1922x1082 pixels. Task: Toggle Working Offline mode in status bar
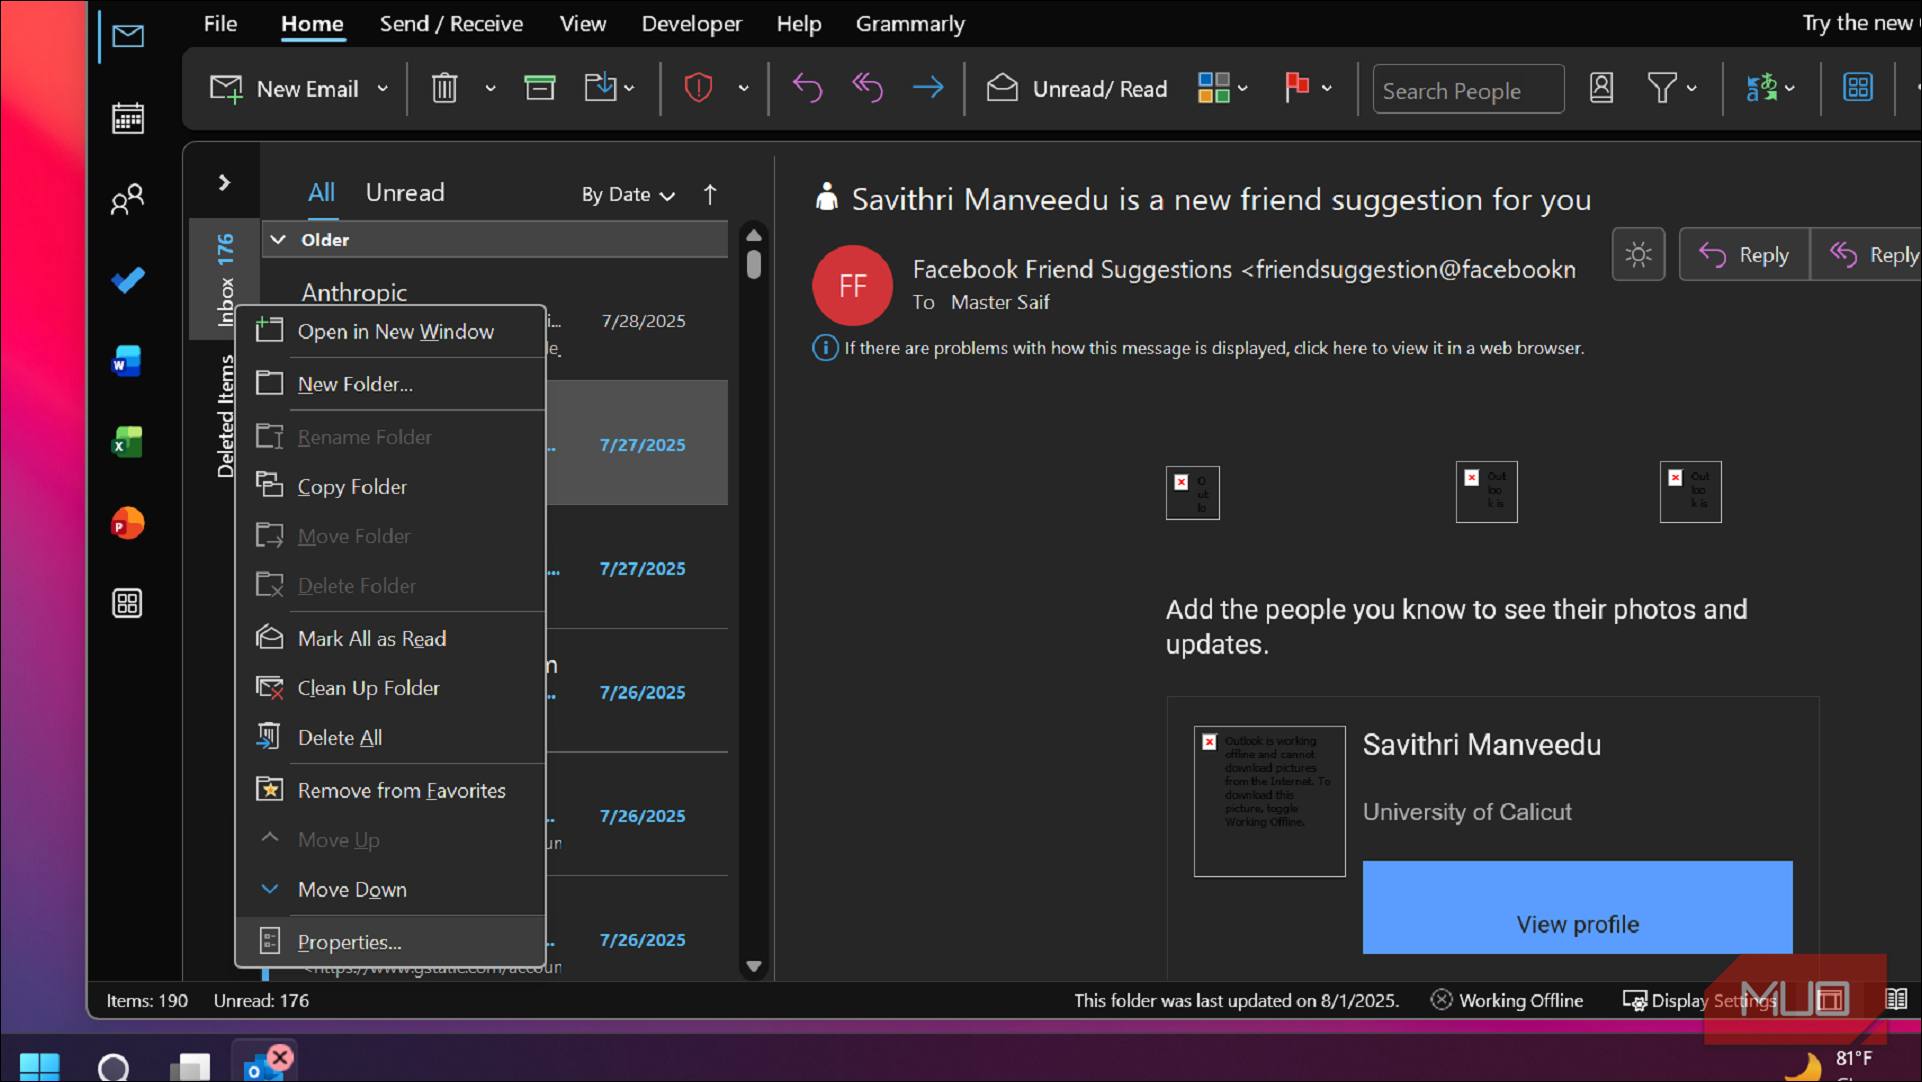coord(1507,1000)
